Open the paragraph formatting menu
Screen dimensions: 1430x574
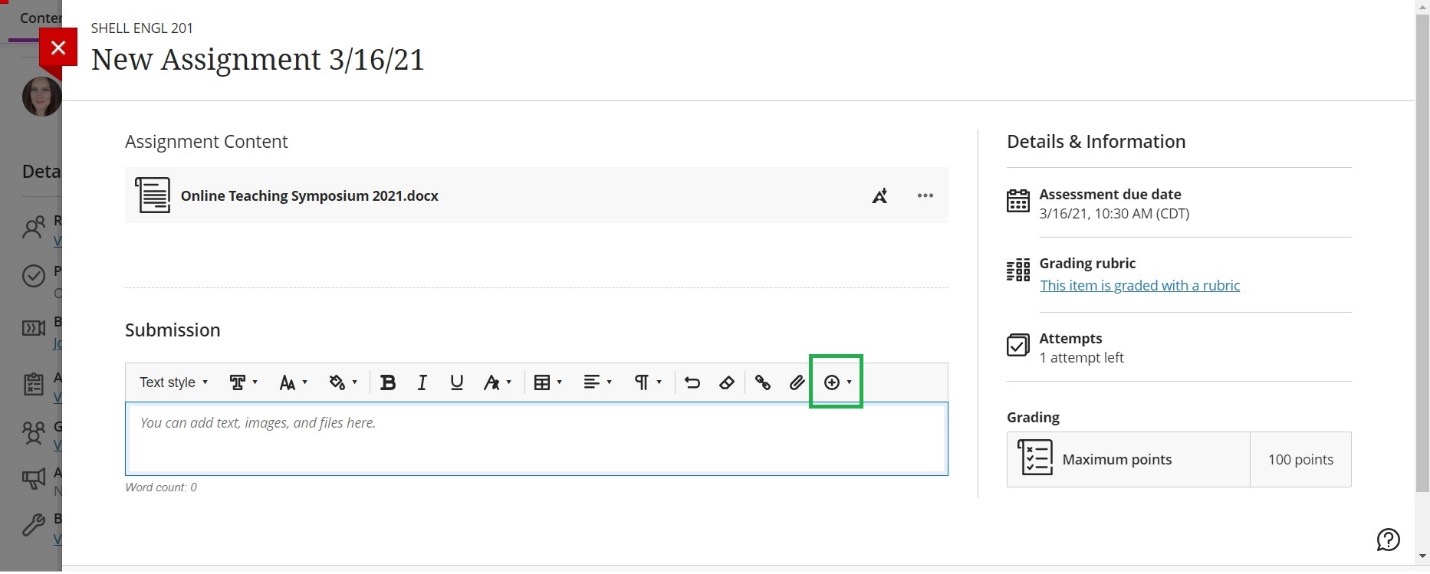[x=647, y=382]
